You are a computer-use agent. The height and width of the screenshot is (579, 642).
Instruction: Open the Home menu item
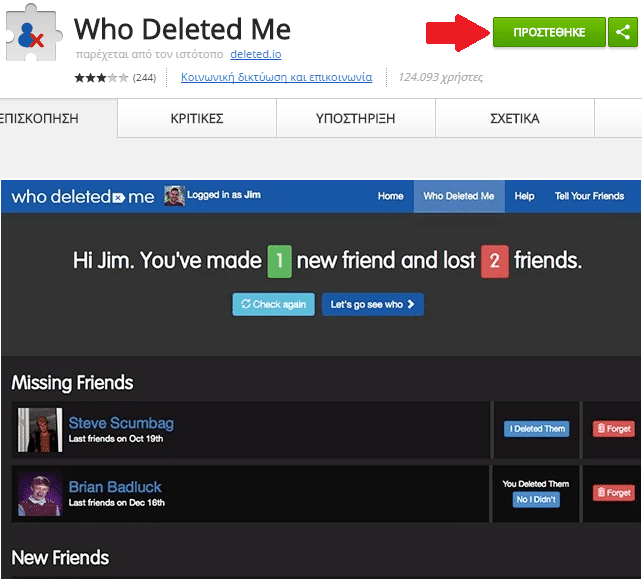tap(390, 196)
